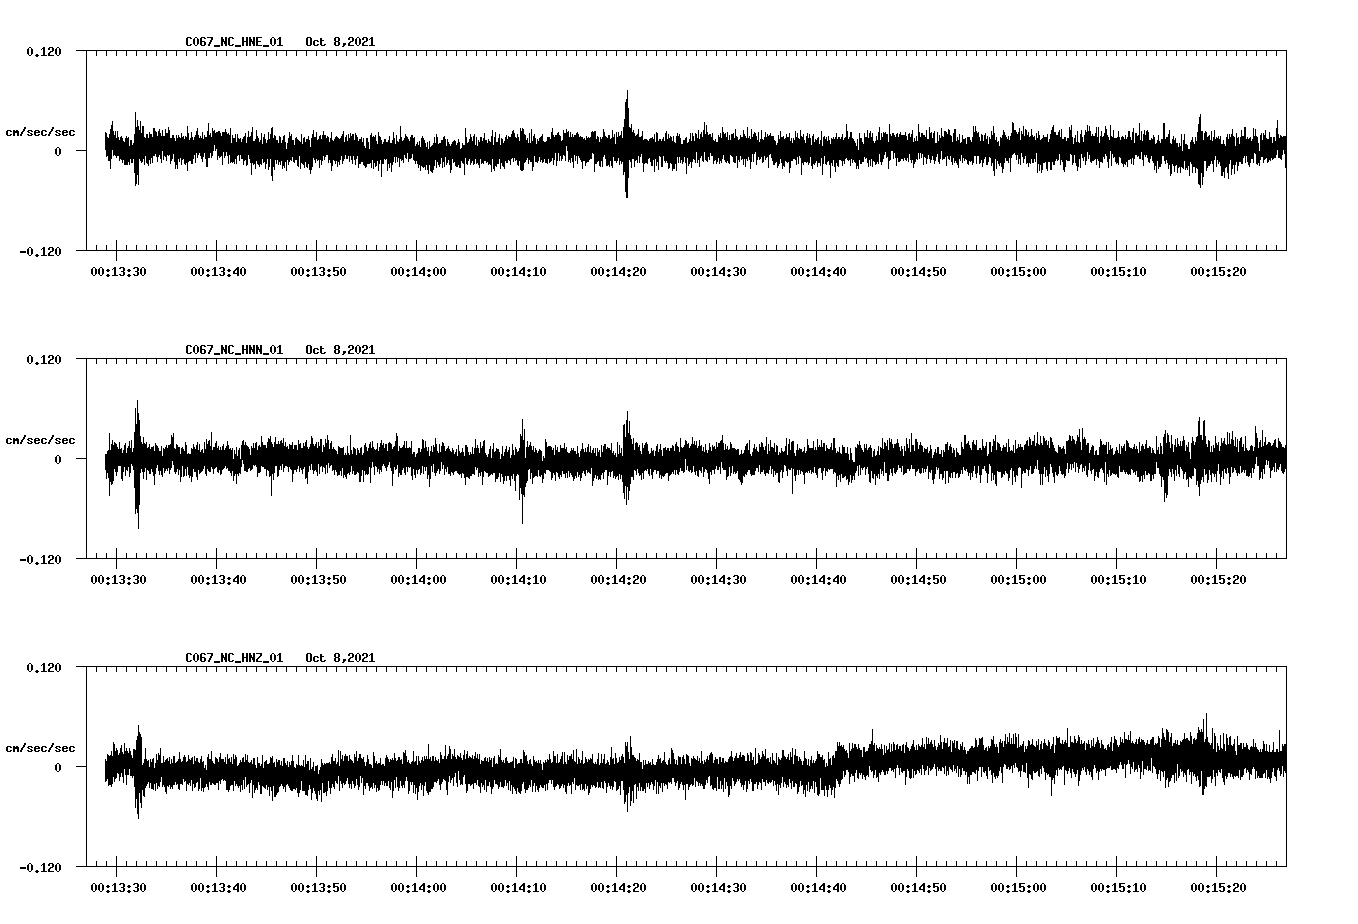
Task: Click the C067_NC_HNE_01 plot title
Action: click(234, 42)
